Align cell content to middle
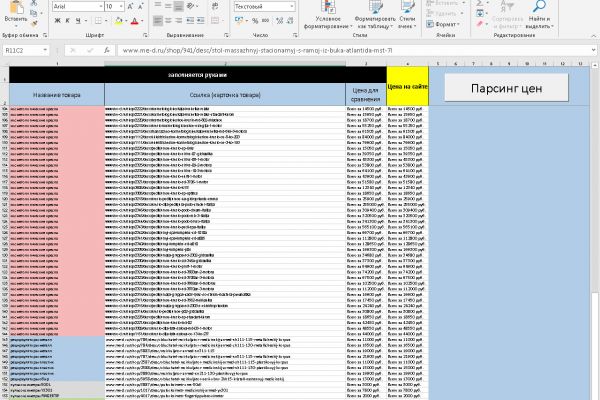600x400 pixels. click(168, 6)
